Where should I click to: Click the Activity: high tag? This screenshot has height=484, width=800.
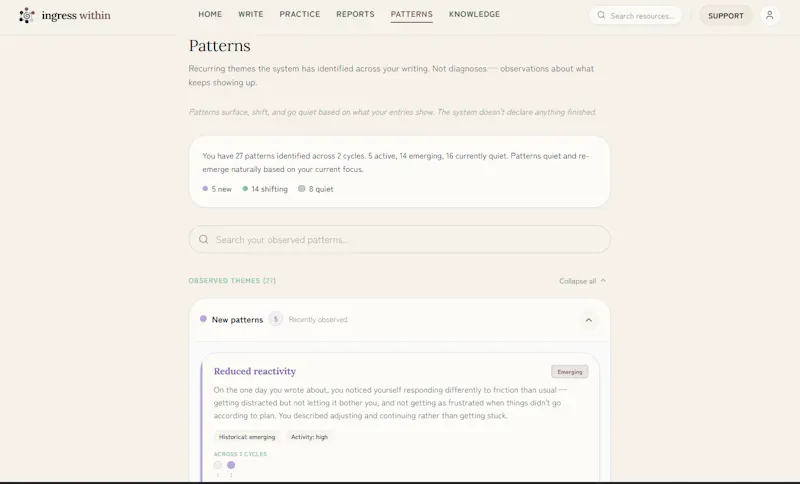coord(309,437)
